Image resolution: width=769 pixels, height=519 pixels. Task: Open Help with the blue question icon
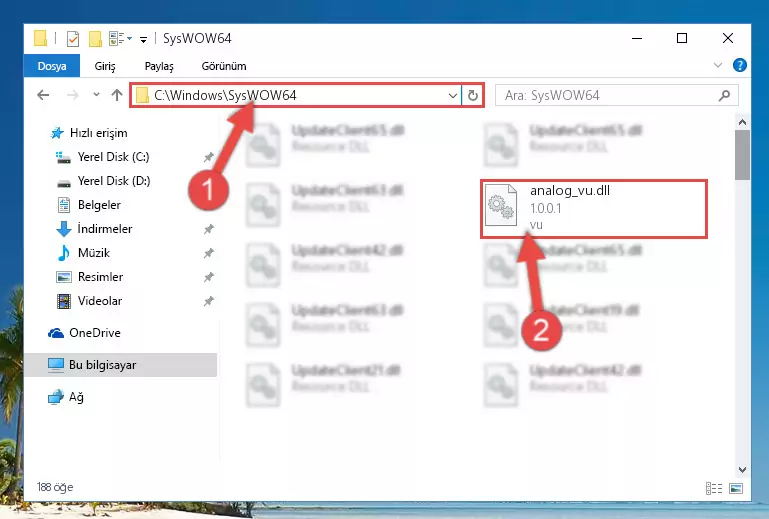point(740,65)
